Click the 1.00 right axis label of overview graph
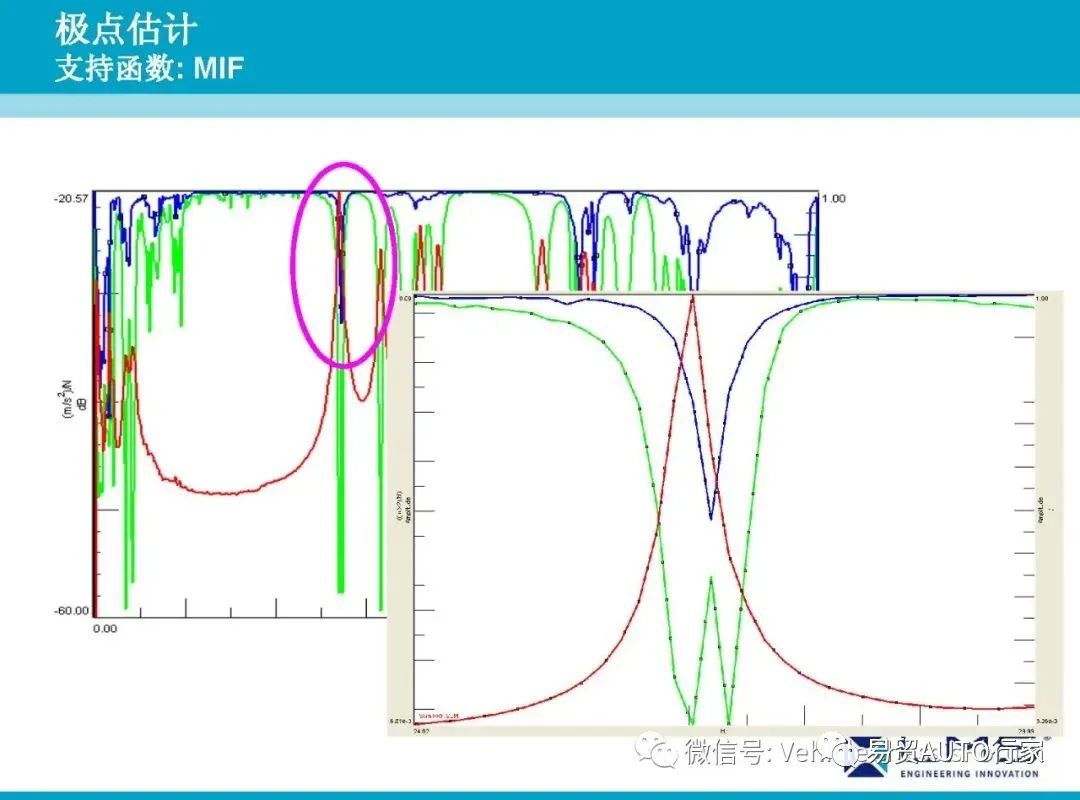Image resolution: width=1080 pixels, height=800 pixels. 833,198
